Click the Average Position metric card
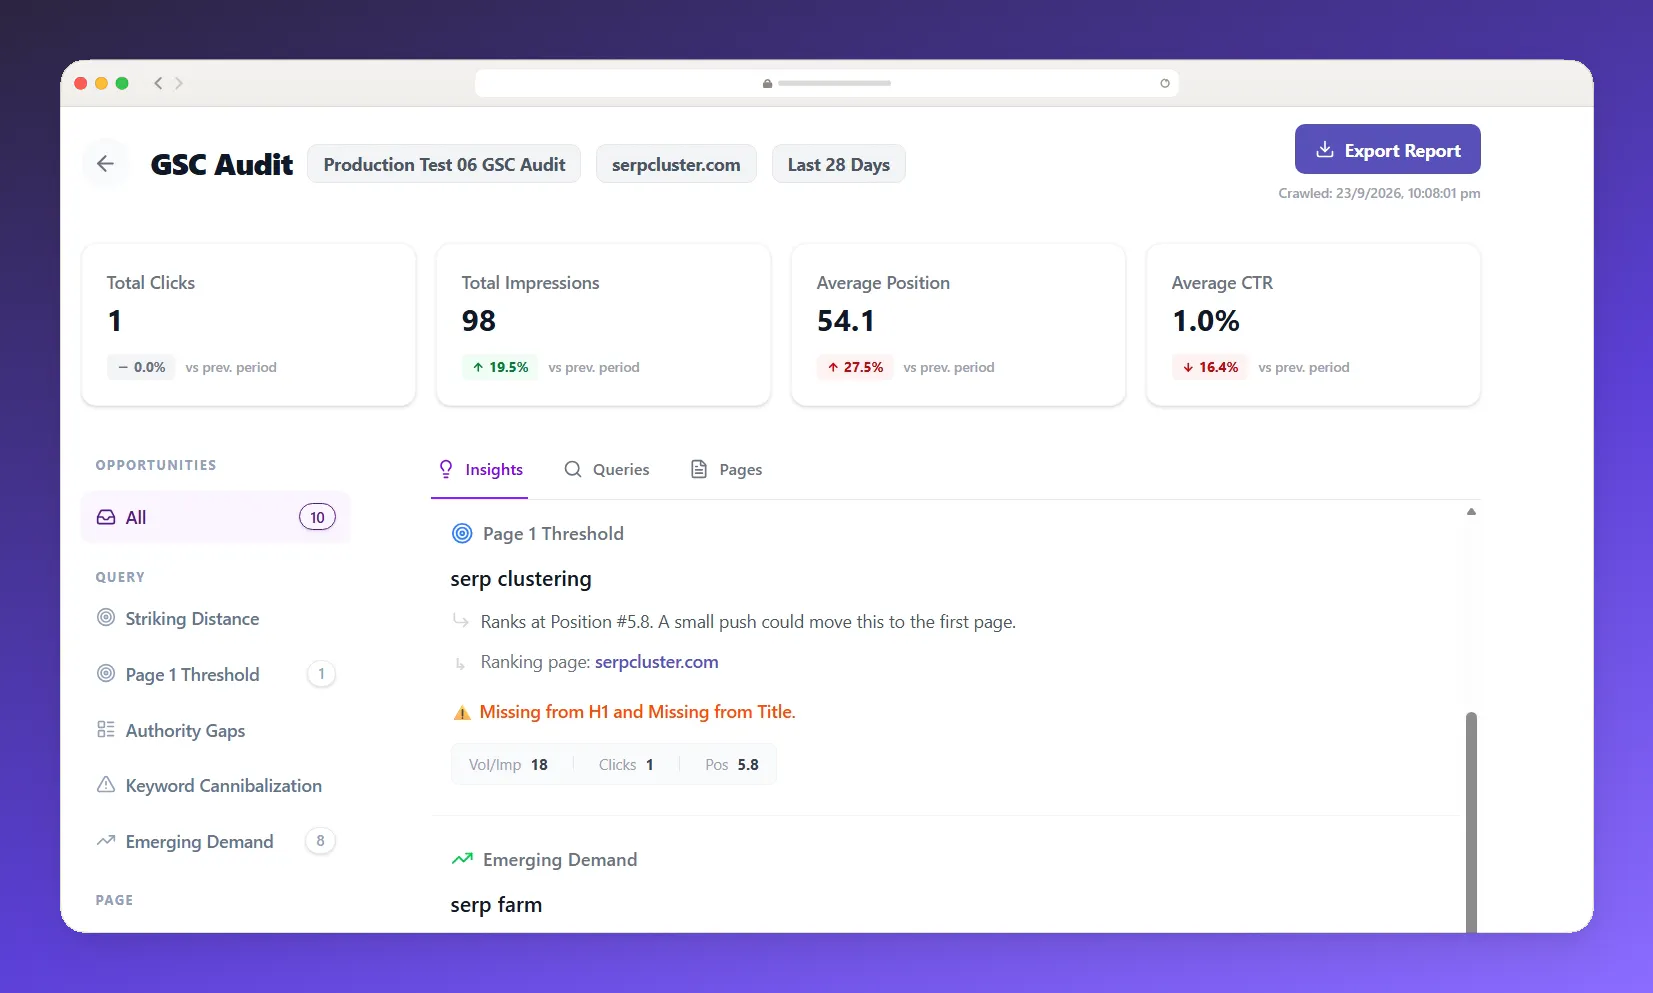The height and width of the screenshot is (993, 1653). point(959,325)
